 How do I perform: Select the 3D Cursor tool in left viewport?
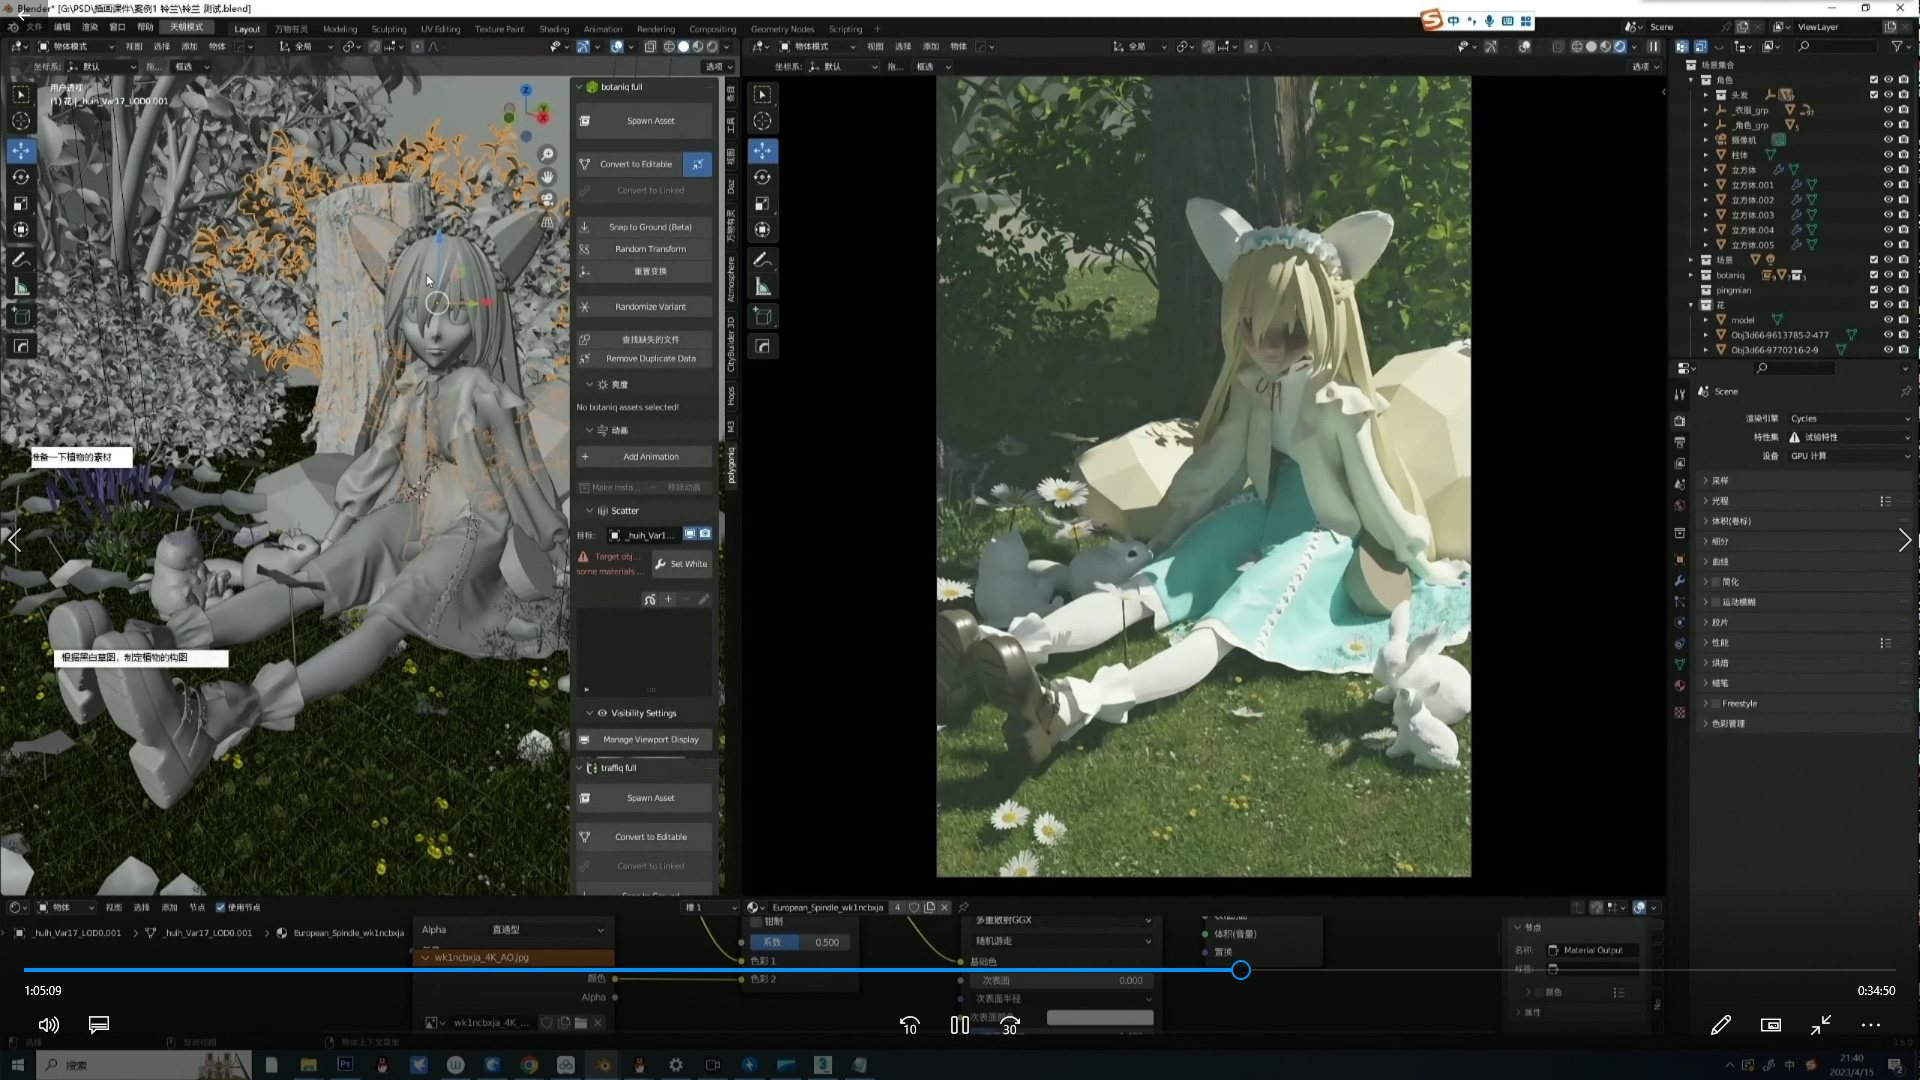[x=21, y=121]
